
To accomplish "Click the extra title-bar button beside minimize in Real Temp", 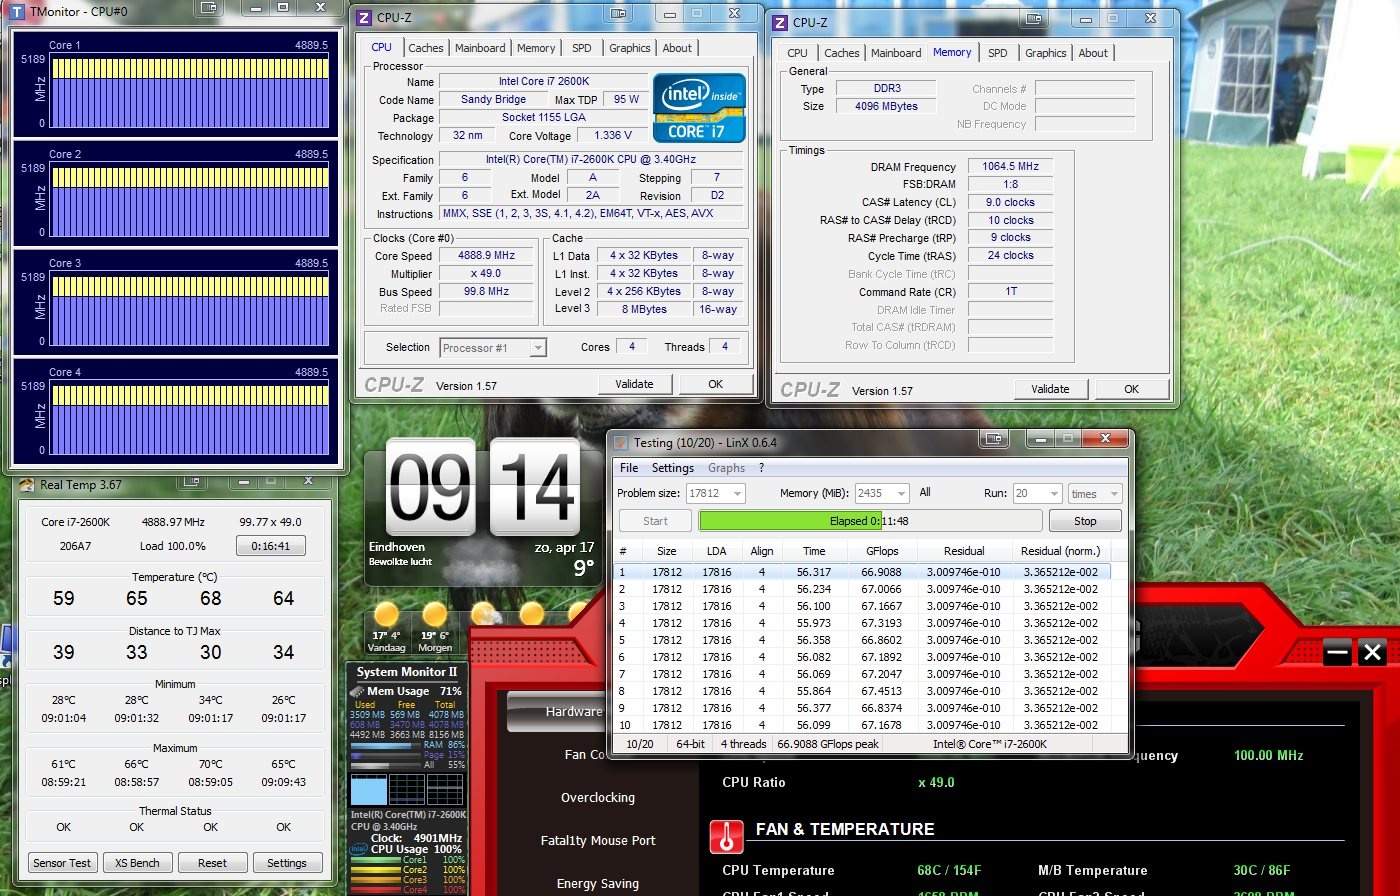I will (191, 482).
